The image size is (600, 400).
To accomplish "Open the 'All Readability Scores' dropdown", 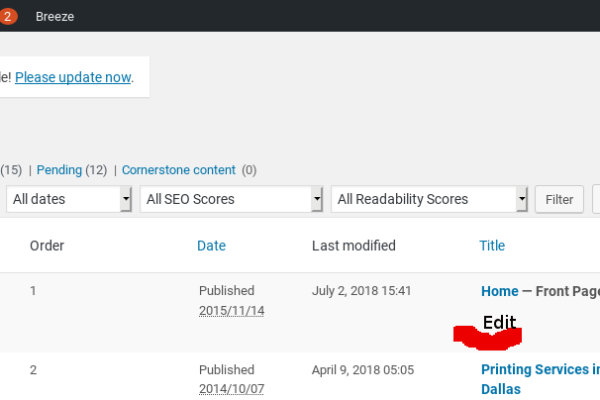I will pos(429,199).
